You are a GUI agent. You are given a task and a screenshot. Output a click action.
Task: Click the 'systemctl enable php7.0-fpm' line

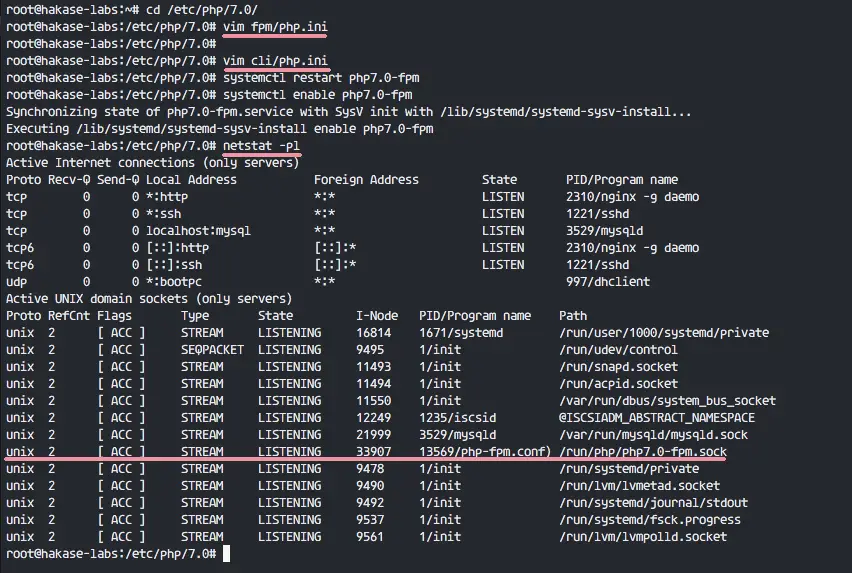(317, 95)
